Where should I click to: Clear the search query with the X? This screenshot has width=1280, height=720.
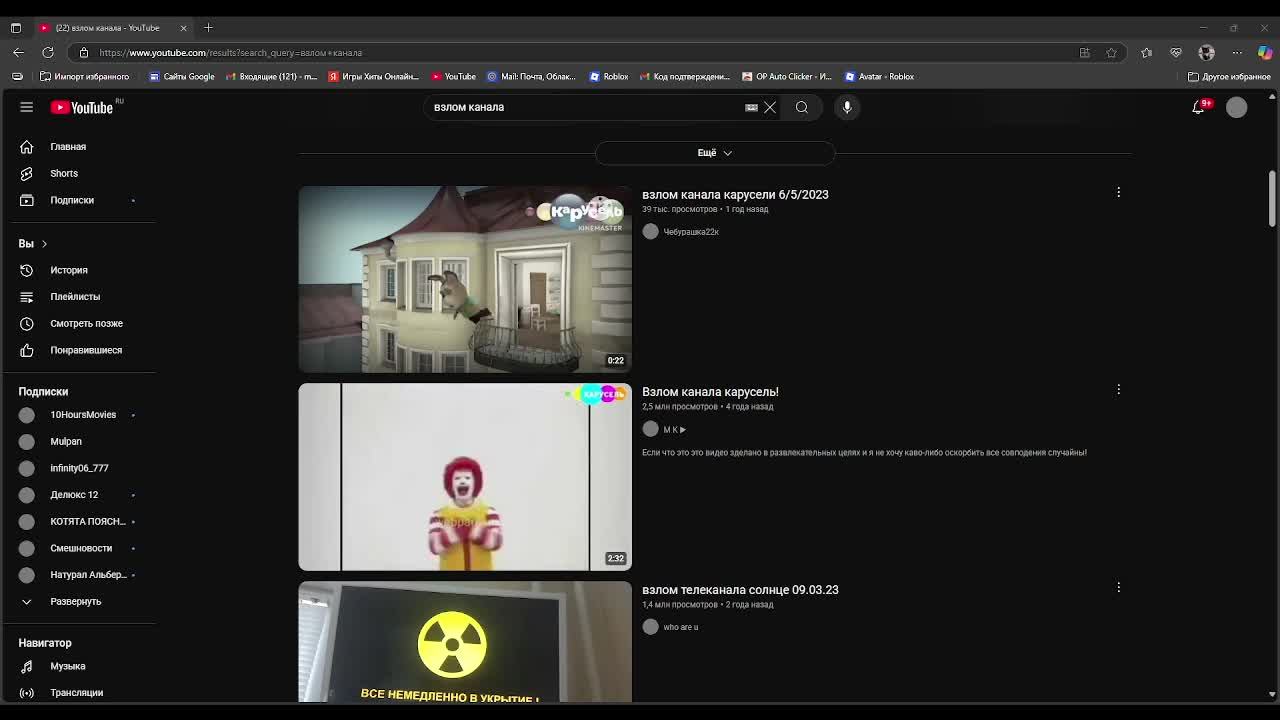point(770,107)
